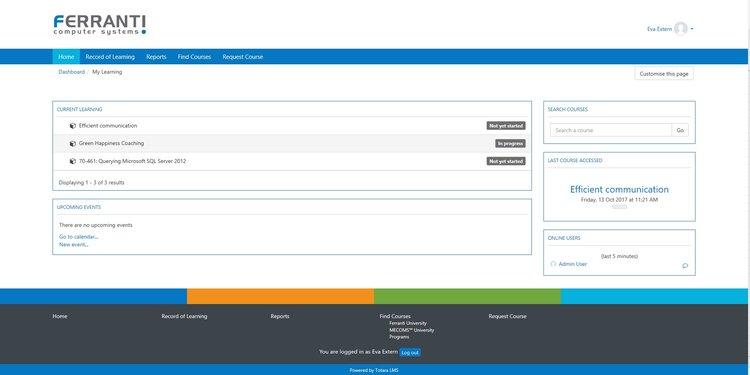Click the cube icon beside Efficient communication
This screenshot has width=750, height=375.
pos(73,126)
